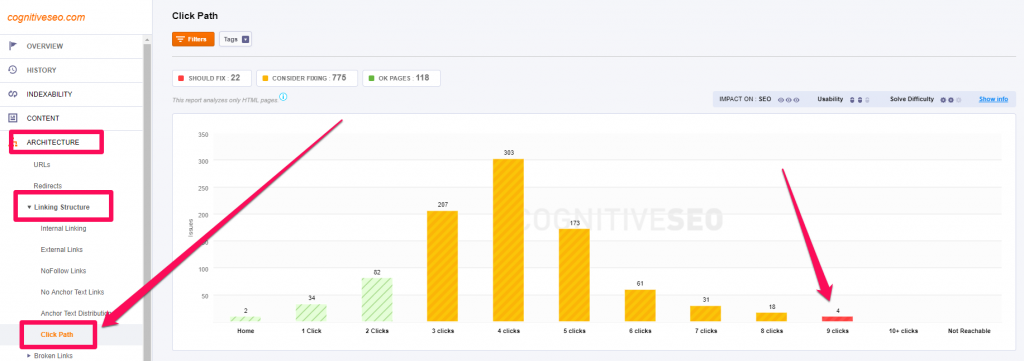Open the Architecture menu section
Screen dimensions: 1024x361
53,142
